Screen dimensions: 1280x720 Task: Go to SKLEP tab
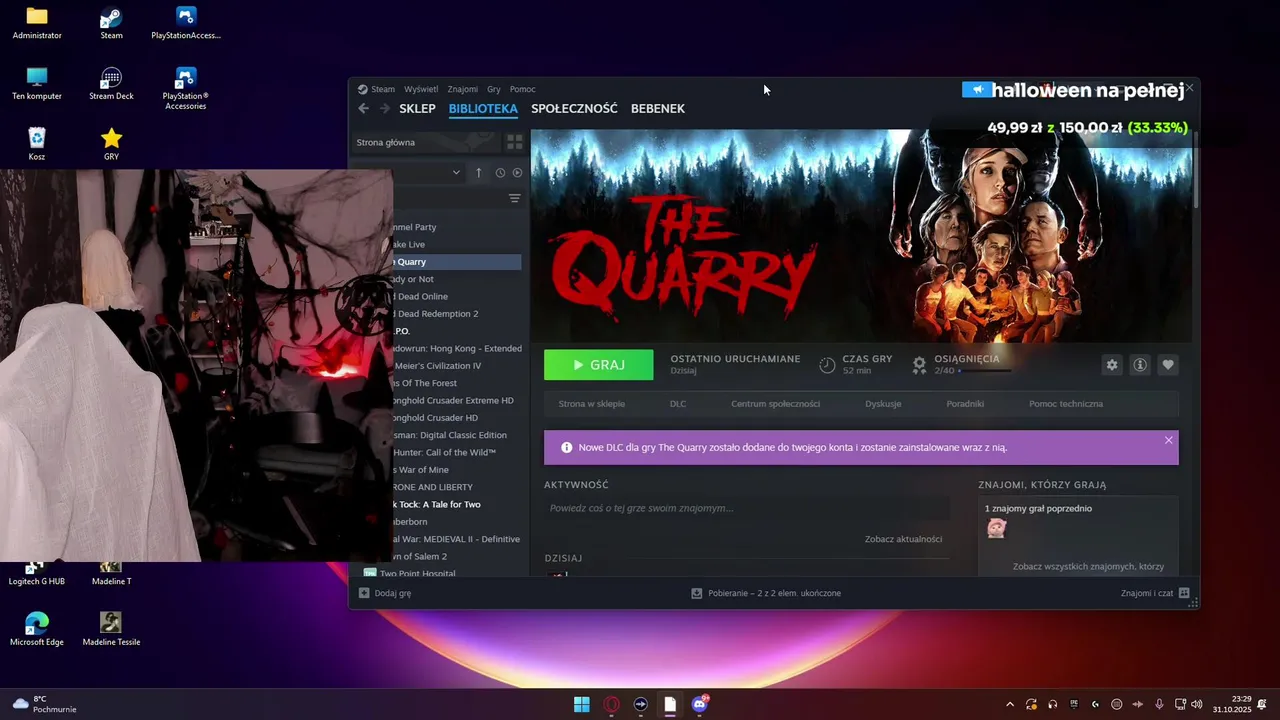417,108
